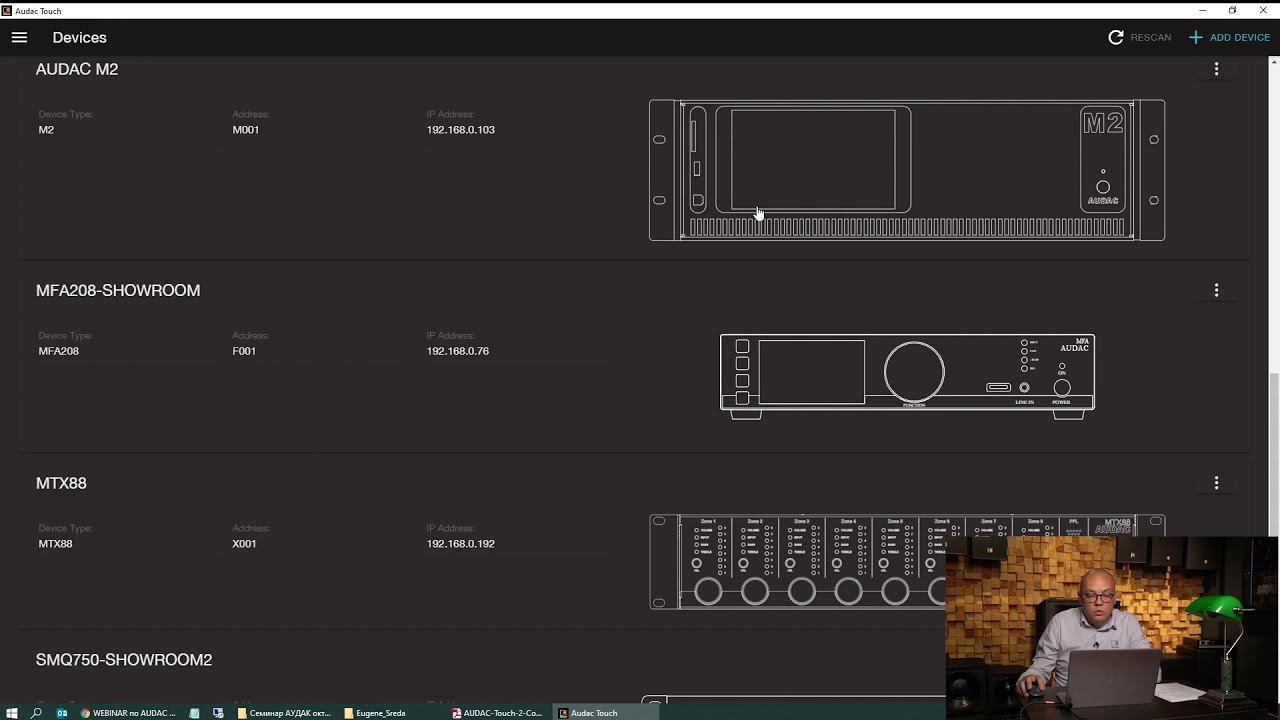The width and height of the screenshot is (1280, 720).
Task: Open the three-dot menu for MFA208-SHOWROOM
Action: [x=1216, y=290]
